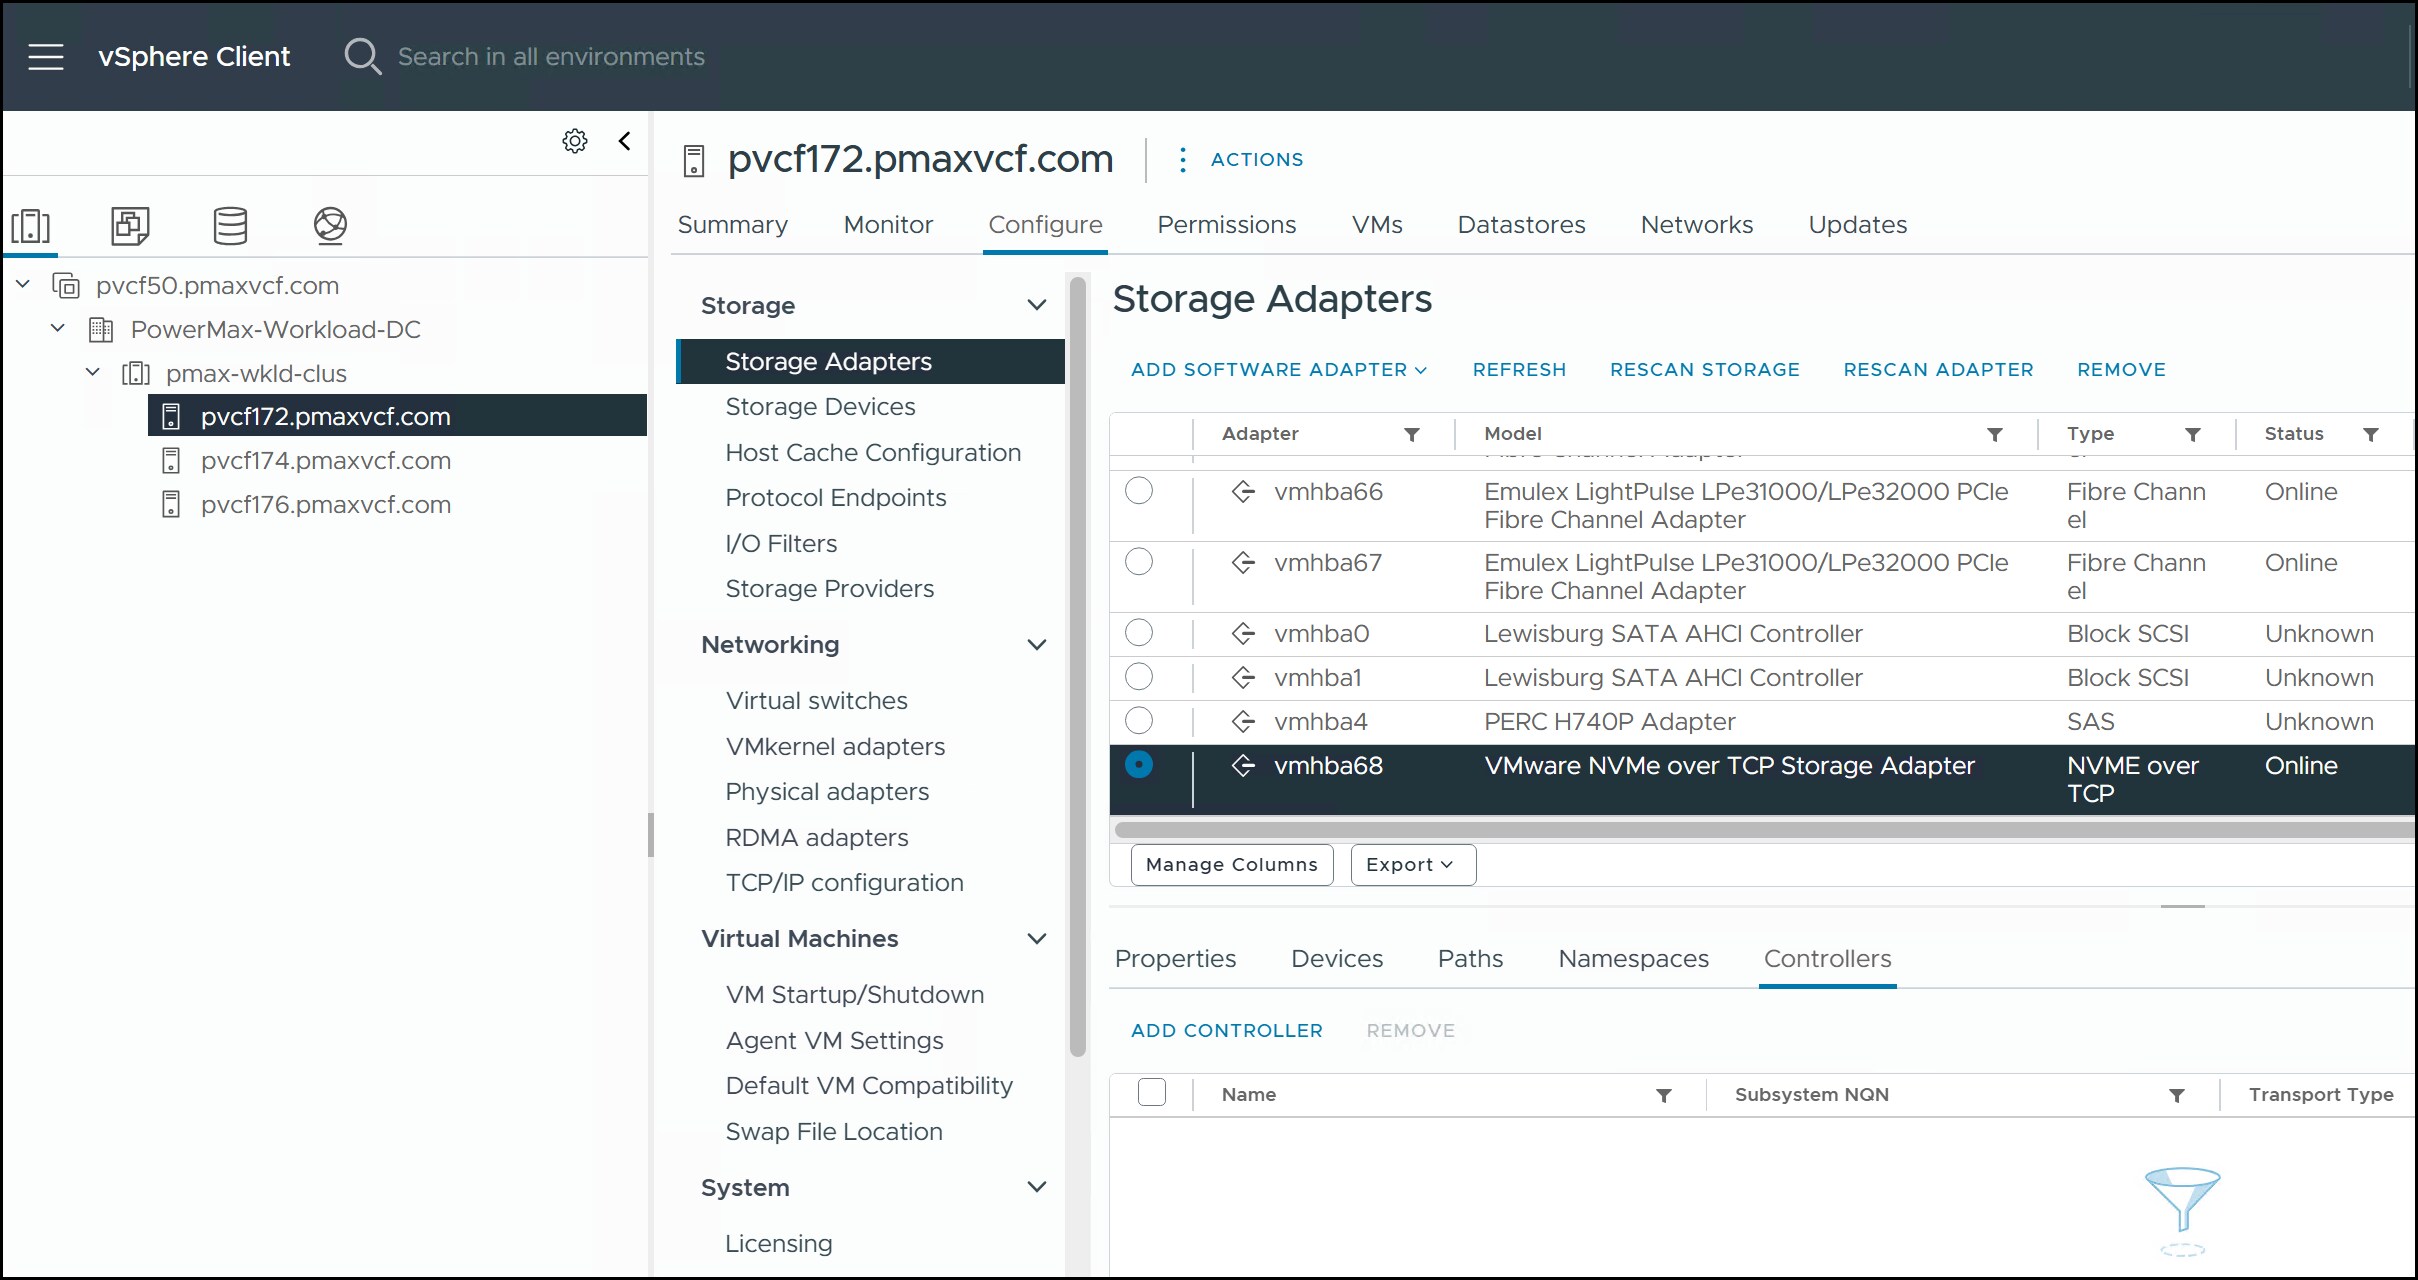2418x1280 pixels.
Task: Click Rescan Storage
Action: pyautogui.click(x=1704, y=370)
